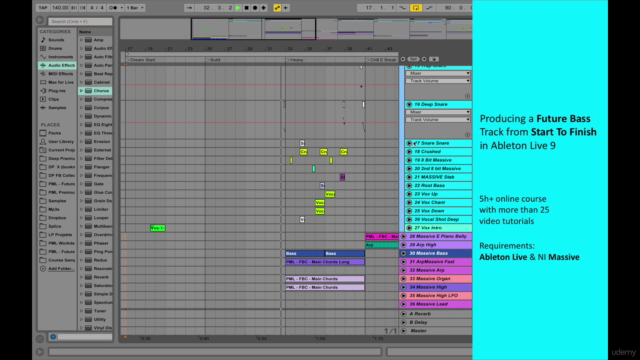Select the Samples category icon
Screen dimensions: 640x360
tap(43, 108)
